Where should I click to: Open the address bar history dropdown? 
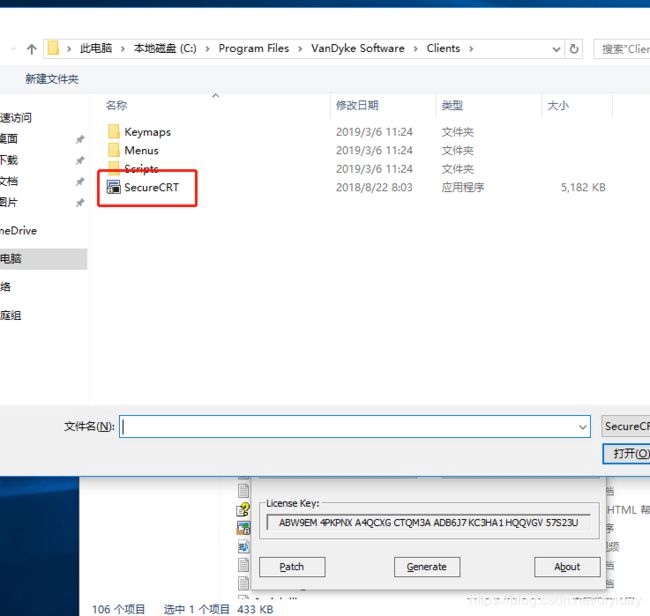556,49
